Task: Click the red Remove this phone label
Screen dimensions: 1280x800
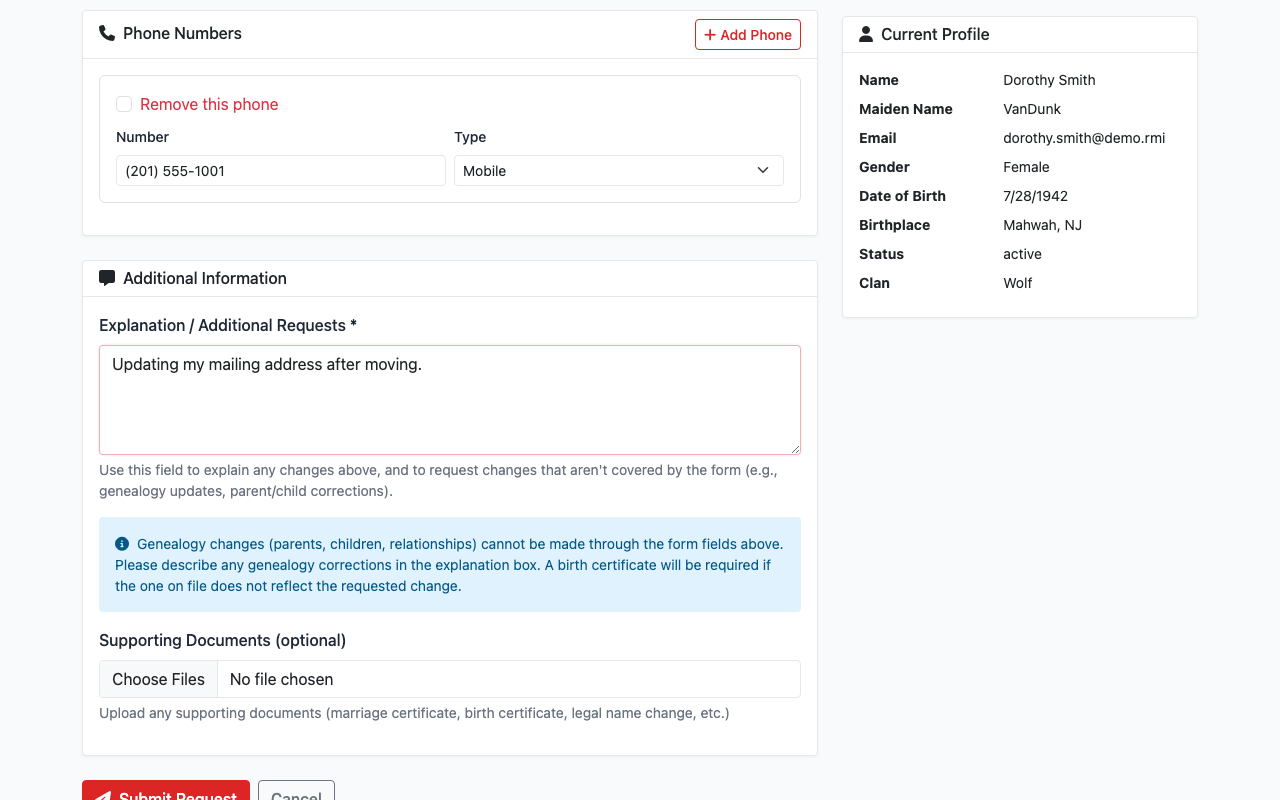Action: tap(209, 104)
